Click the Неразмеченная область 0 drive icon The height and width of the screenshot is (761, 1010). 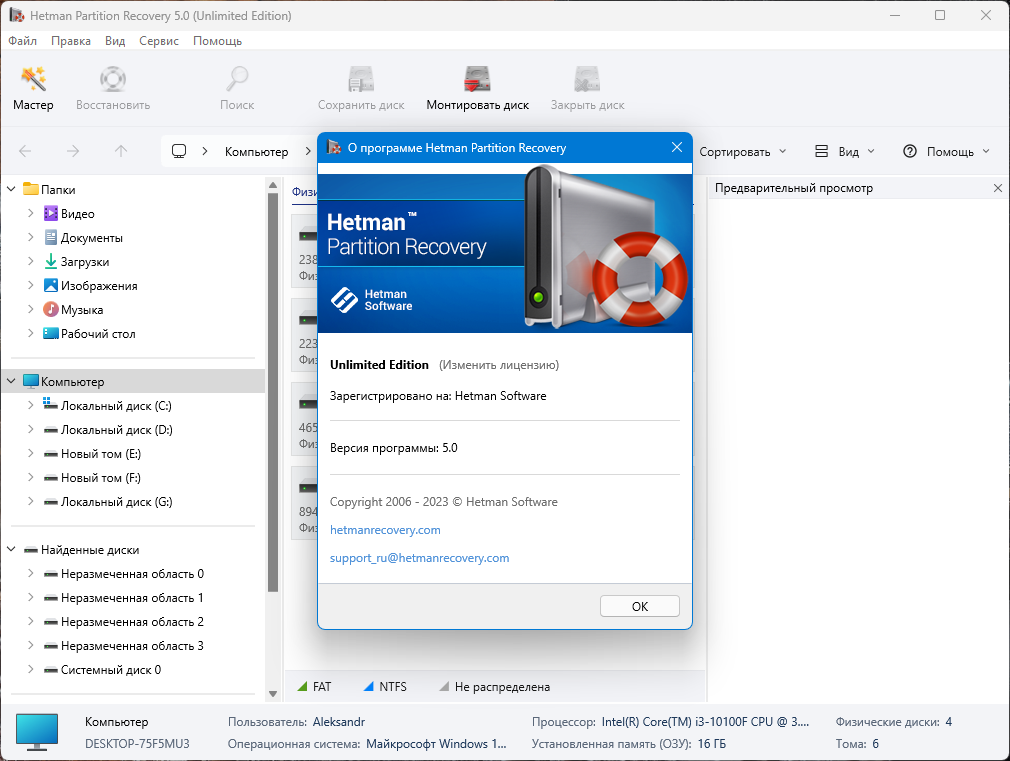click(51, 573)
